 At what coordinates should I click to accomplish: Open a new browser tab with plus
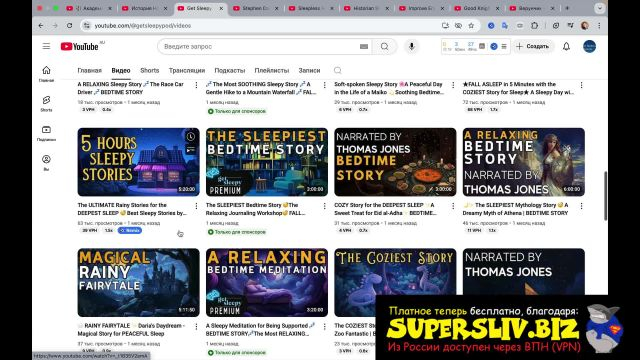567,8
